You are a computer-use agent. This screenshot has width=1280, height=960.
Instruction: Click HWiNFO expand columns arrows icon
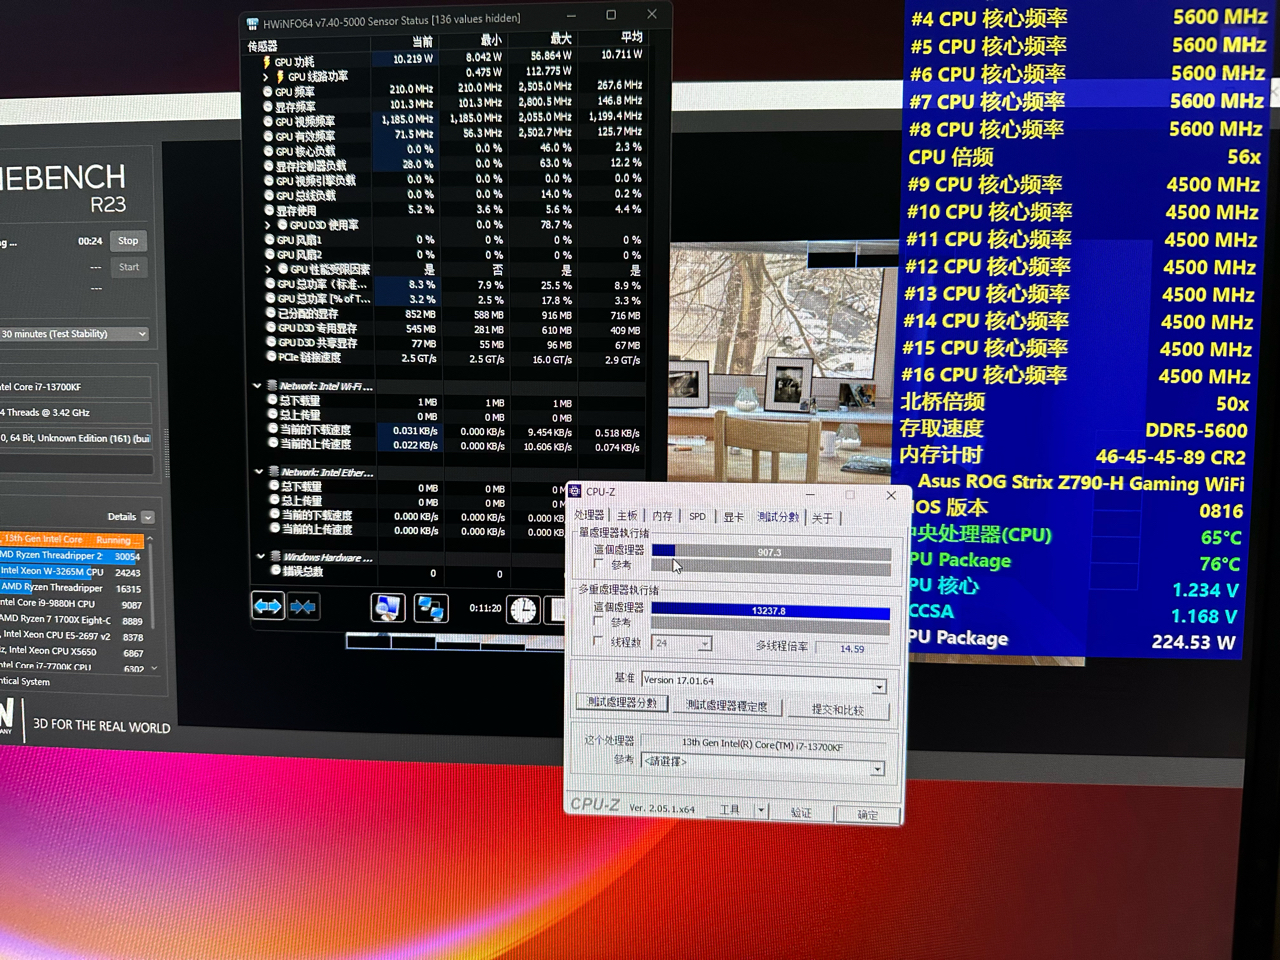pos(268,606)
